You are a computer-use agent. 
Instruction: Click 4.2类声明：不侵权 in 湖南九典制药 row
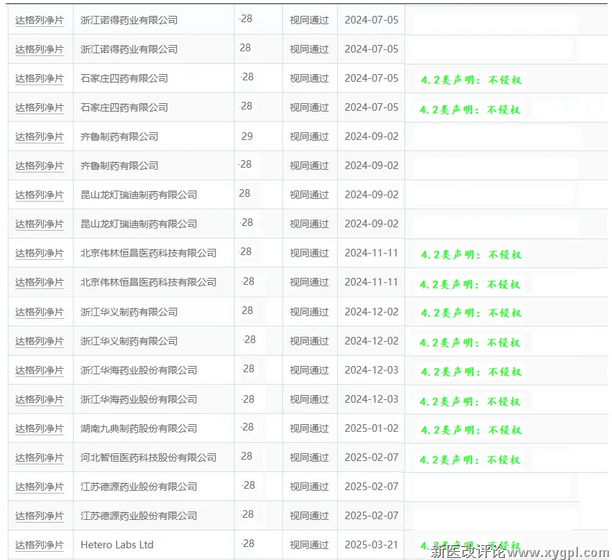point(471,430)
